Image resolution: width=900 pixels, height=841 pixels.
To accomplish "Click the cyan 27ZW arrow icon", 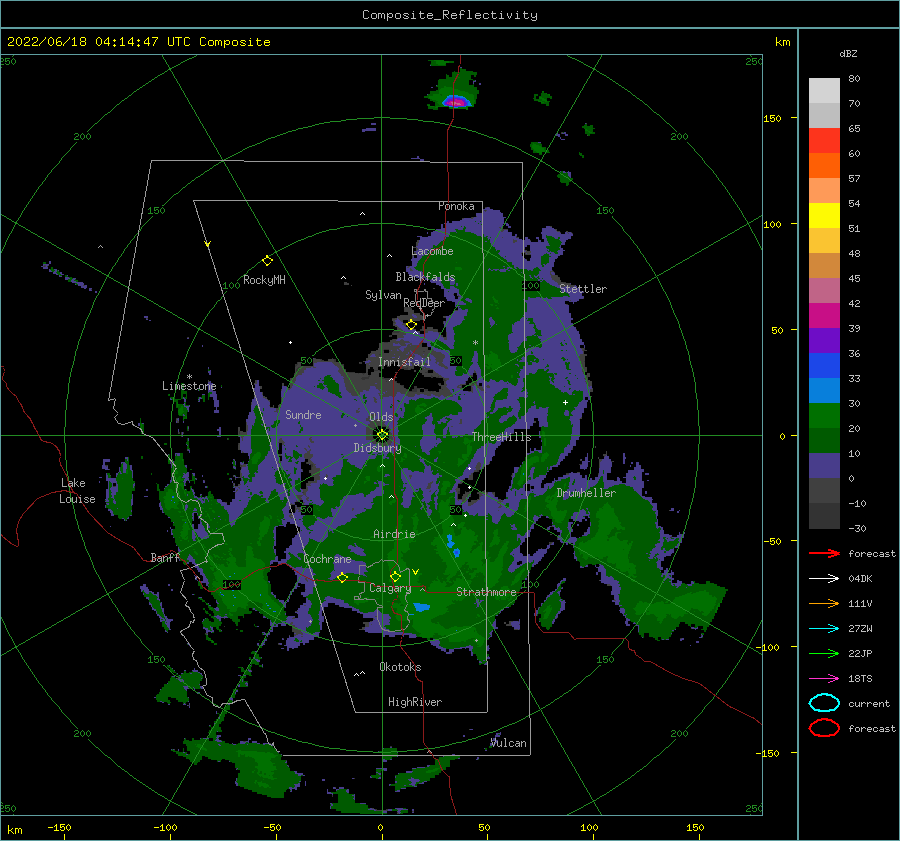I will [x=824, y=629].
